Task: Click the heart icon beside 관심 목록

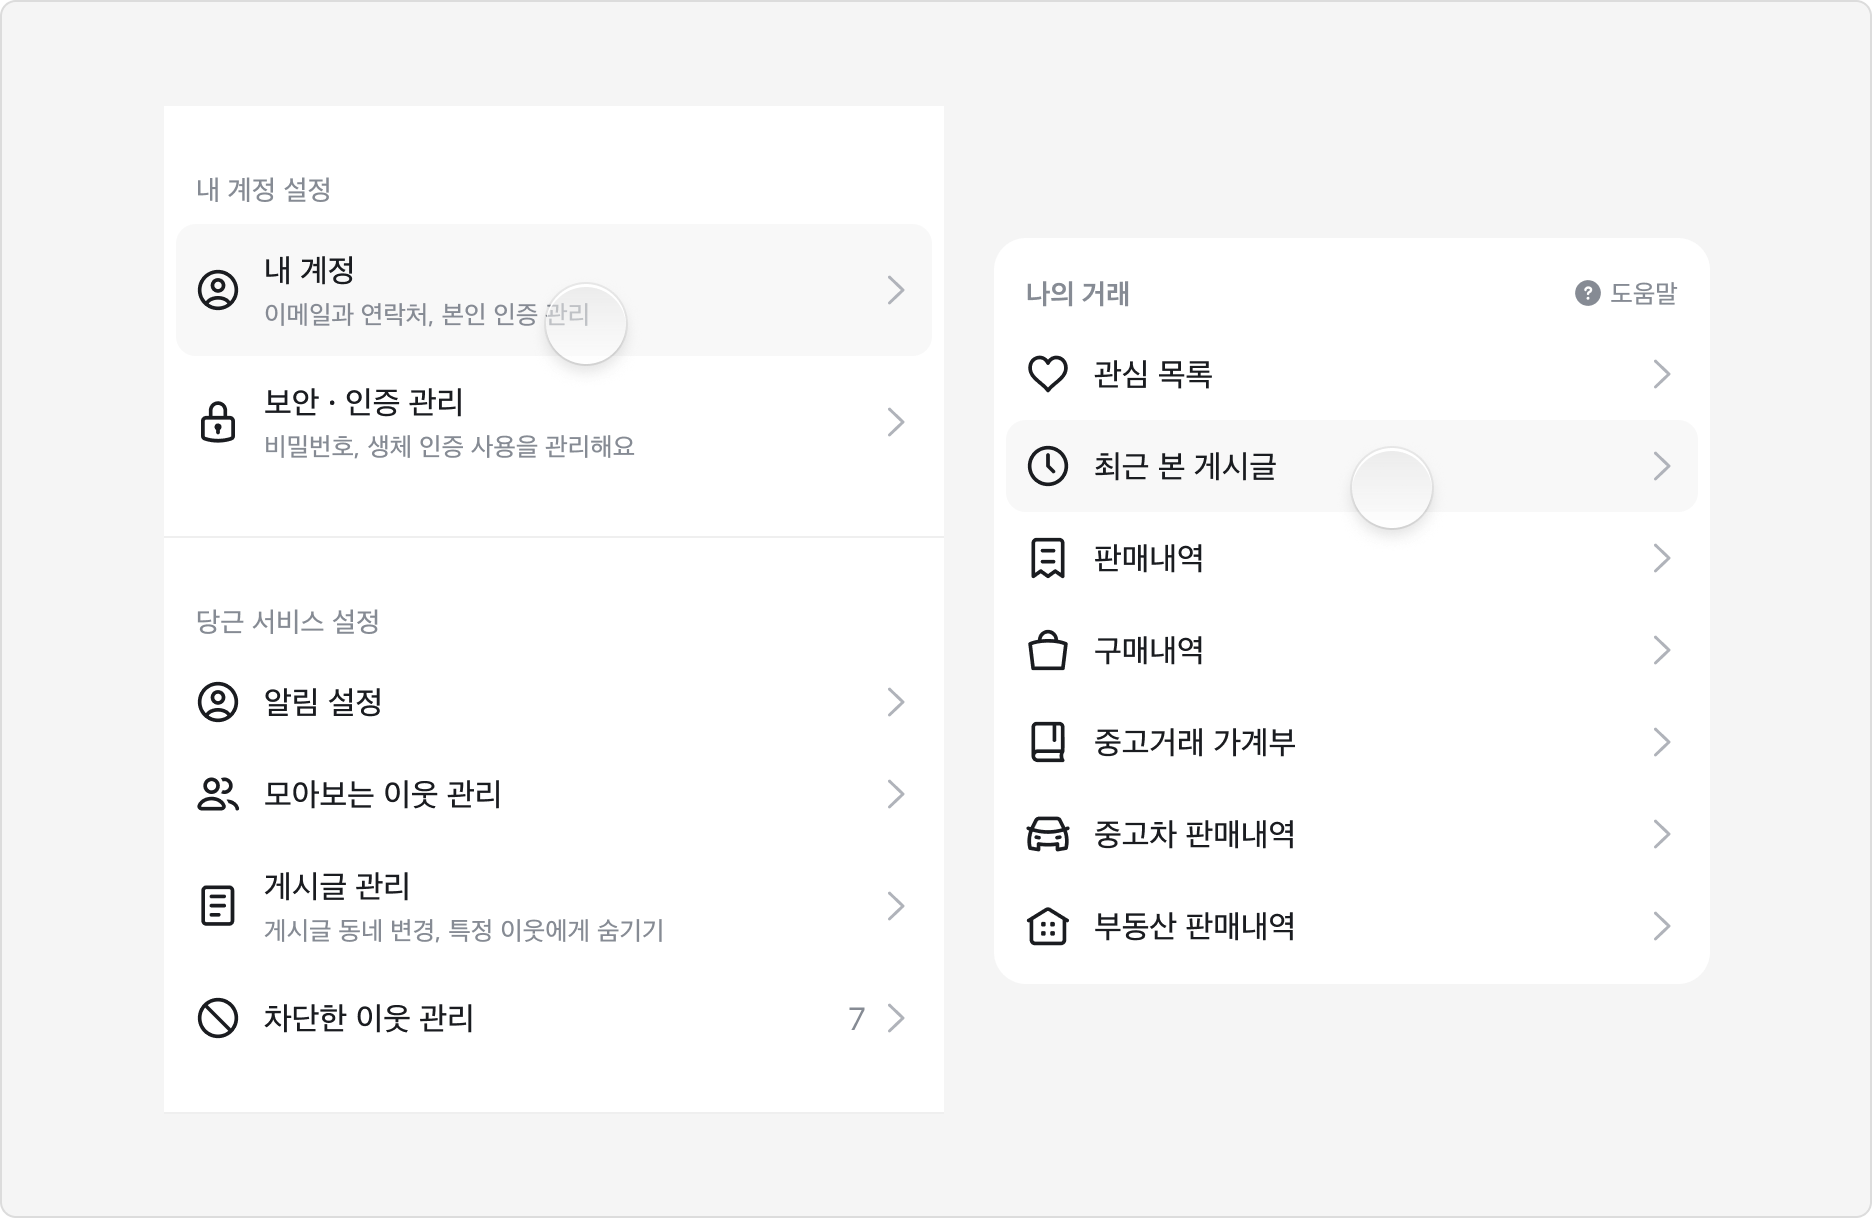Action: (1048, 374)
